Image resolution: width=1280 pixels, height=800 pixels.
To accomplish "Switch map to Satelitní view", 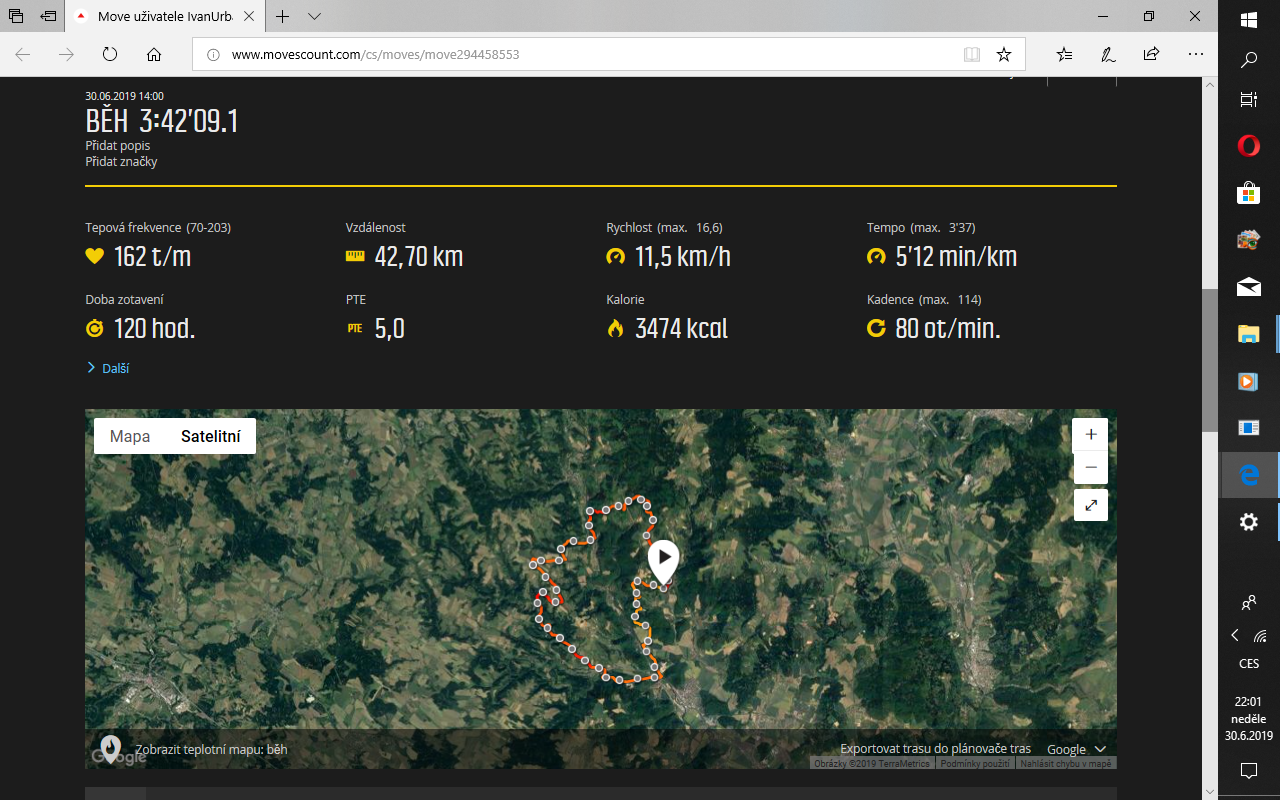I will (210, 436).
